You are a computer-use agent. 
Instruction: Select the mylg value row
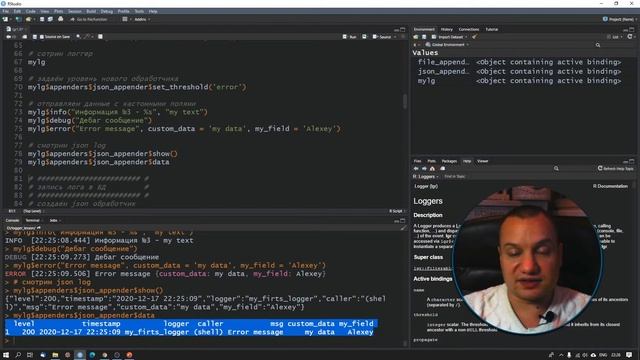pyautogui.click(x=523, y=81)
